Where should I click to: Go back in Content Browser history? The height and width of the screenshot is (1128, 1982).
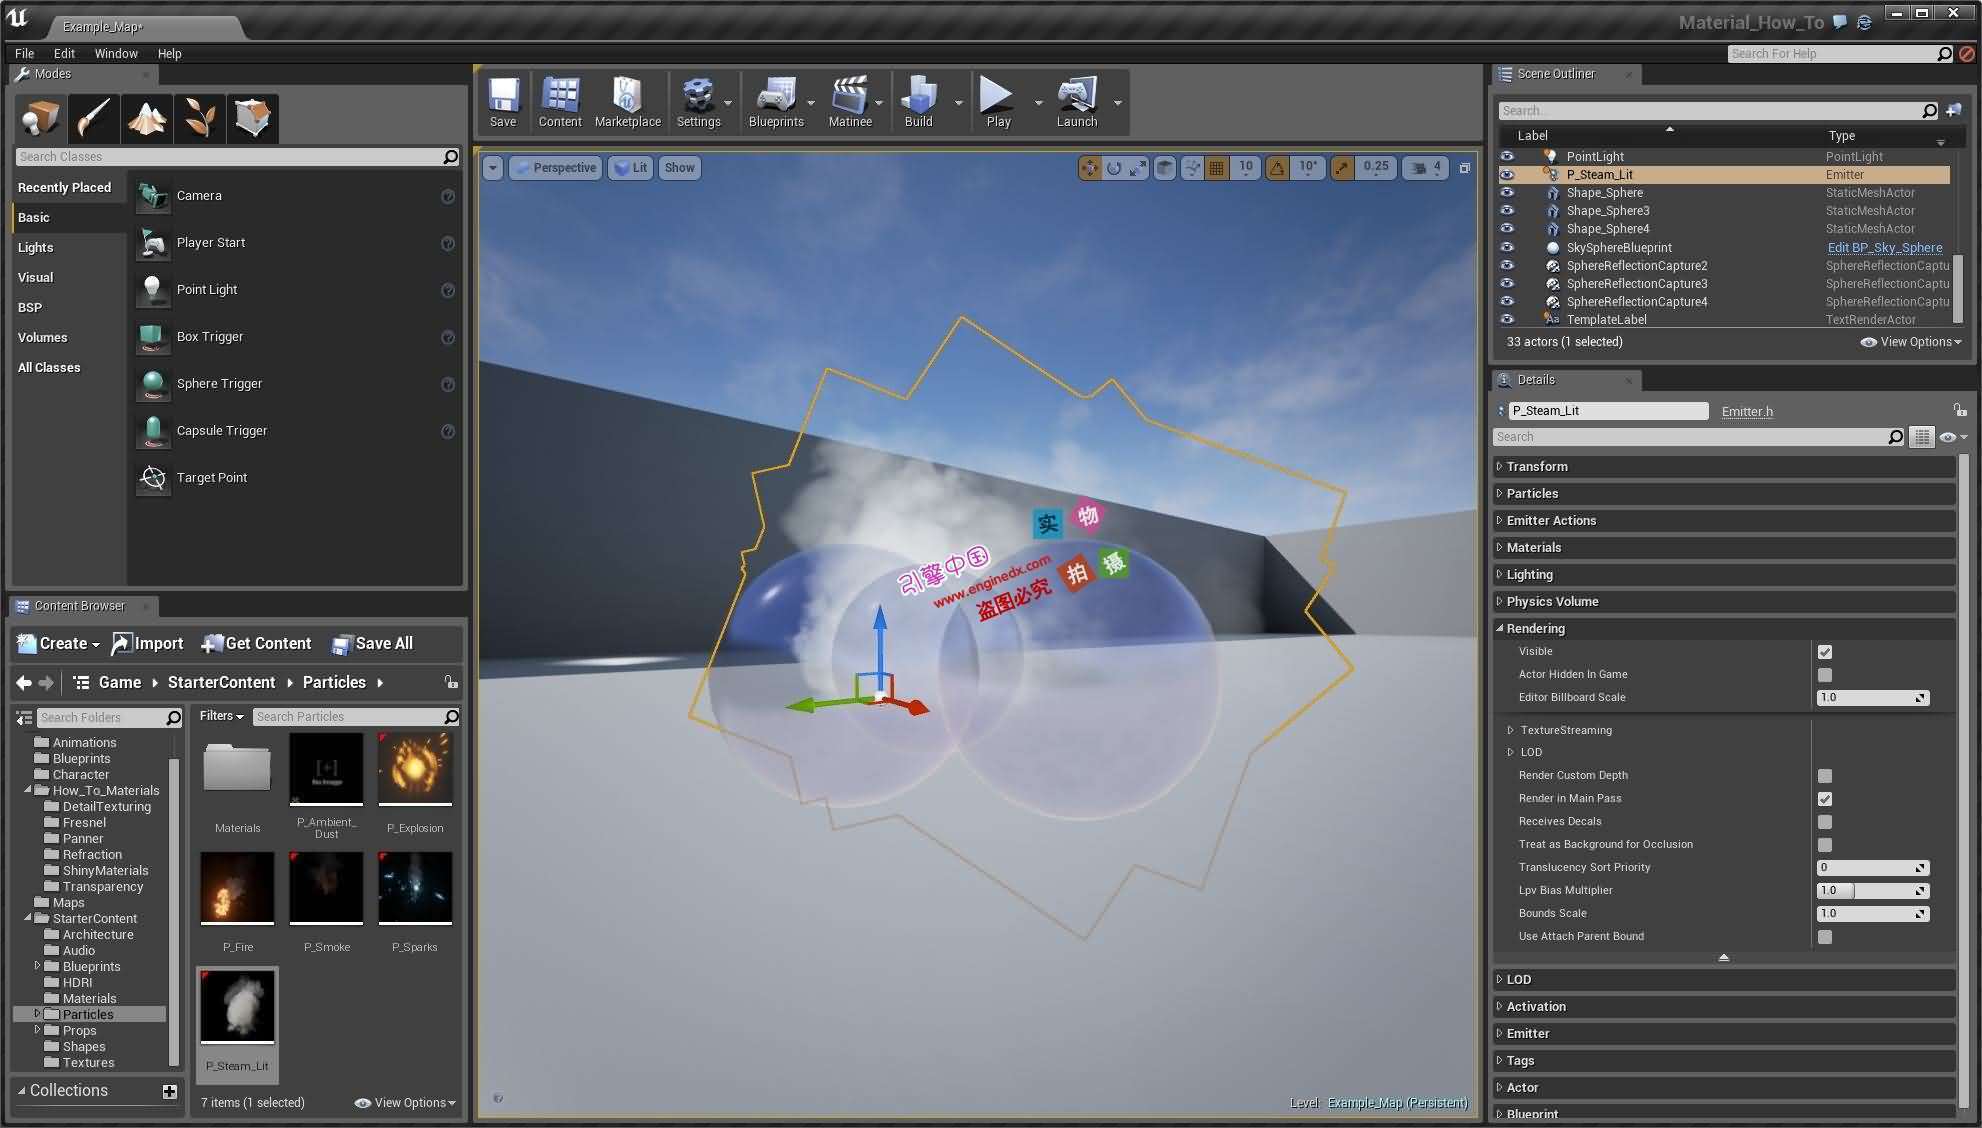click(24, 683)
